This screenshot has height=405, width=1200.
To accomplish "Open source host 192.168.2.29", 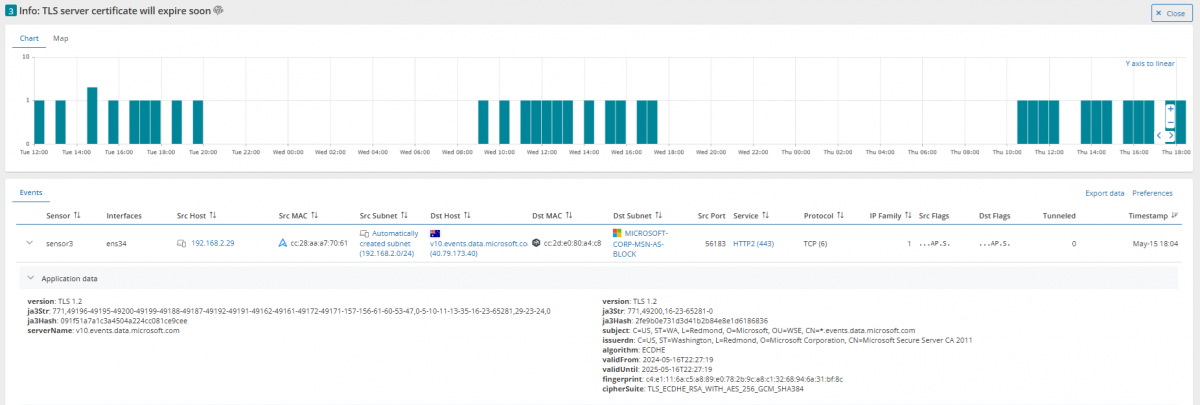I will 211,243.
